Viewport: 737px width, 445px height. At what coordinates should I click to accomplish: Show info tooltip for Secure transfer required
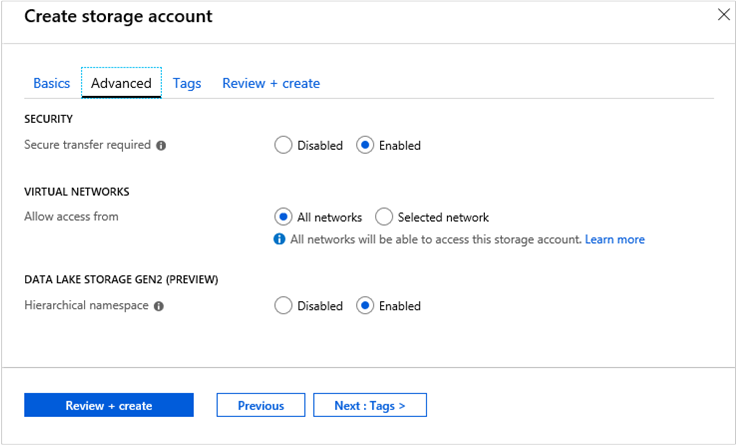(x=162, y=145)
